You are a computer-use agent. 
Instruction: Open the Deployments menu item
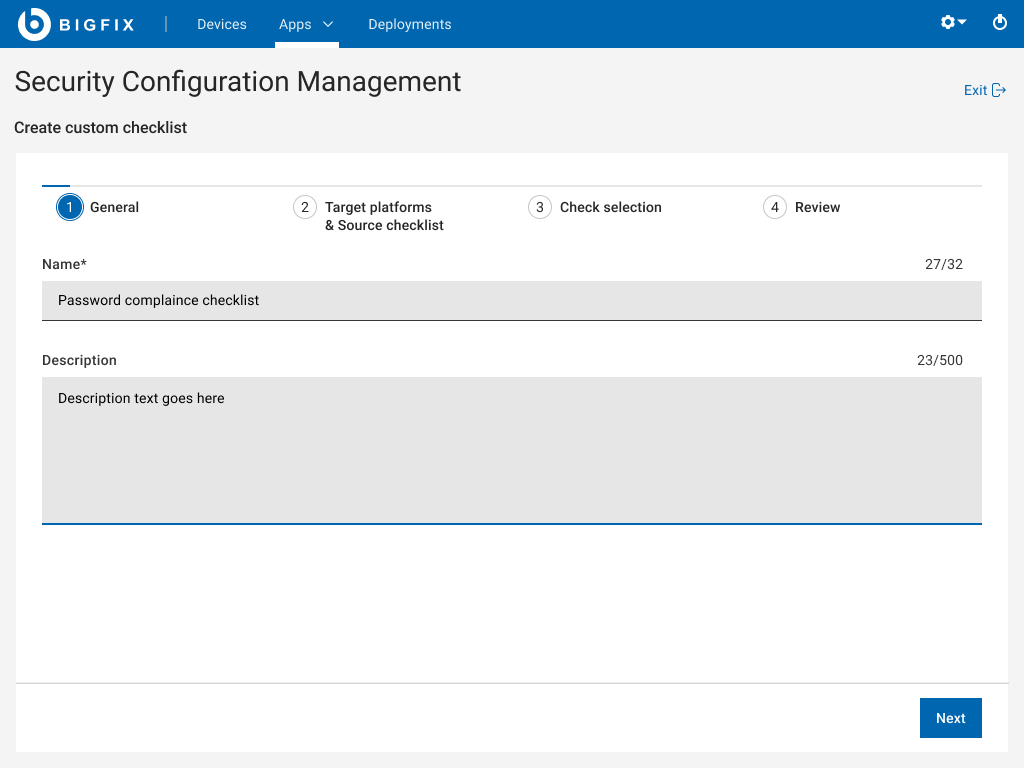click(x=409, y=24)
